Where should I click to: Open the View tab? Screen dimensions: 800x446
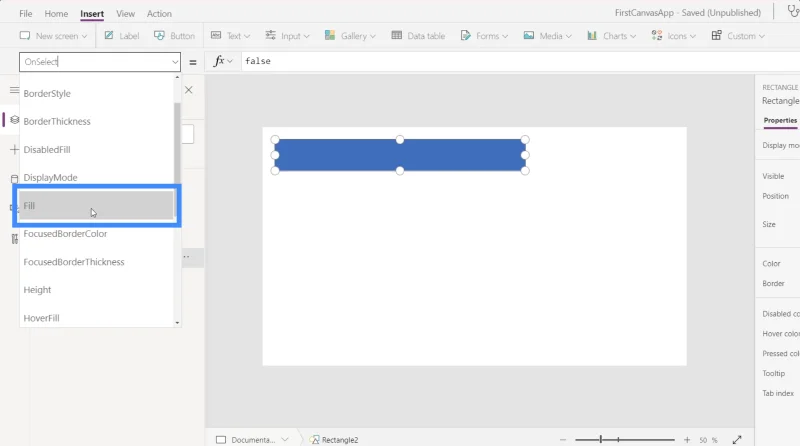[x=125, y=14]
